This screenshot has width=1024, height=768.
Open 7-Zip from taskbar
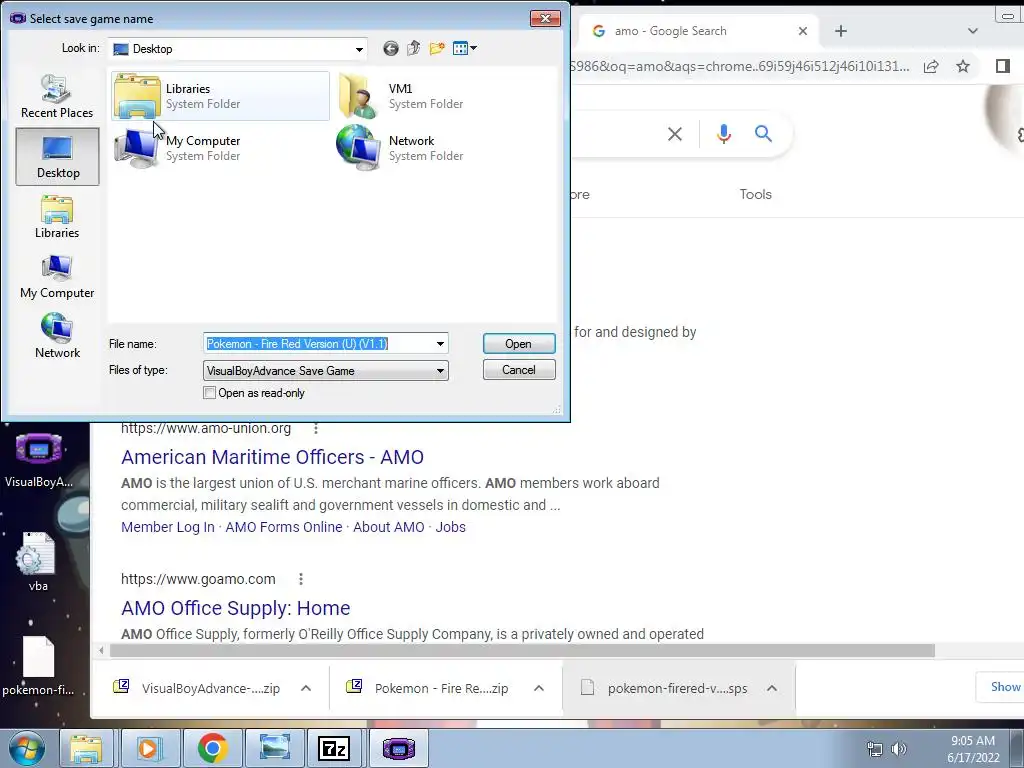[334, 749]
